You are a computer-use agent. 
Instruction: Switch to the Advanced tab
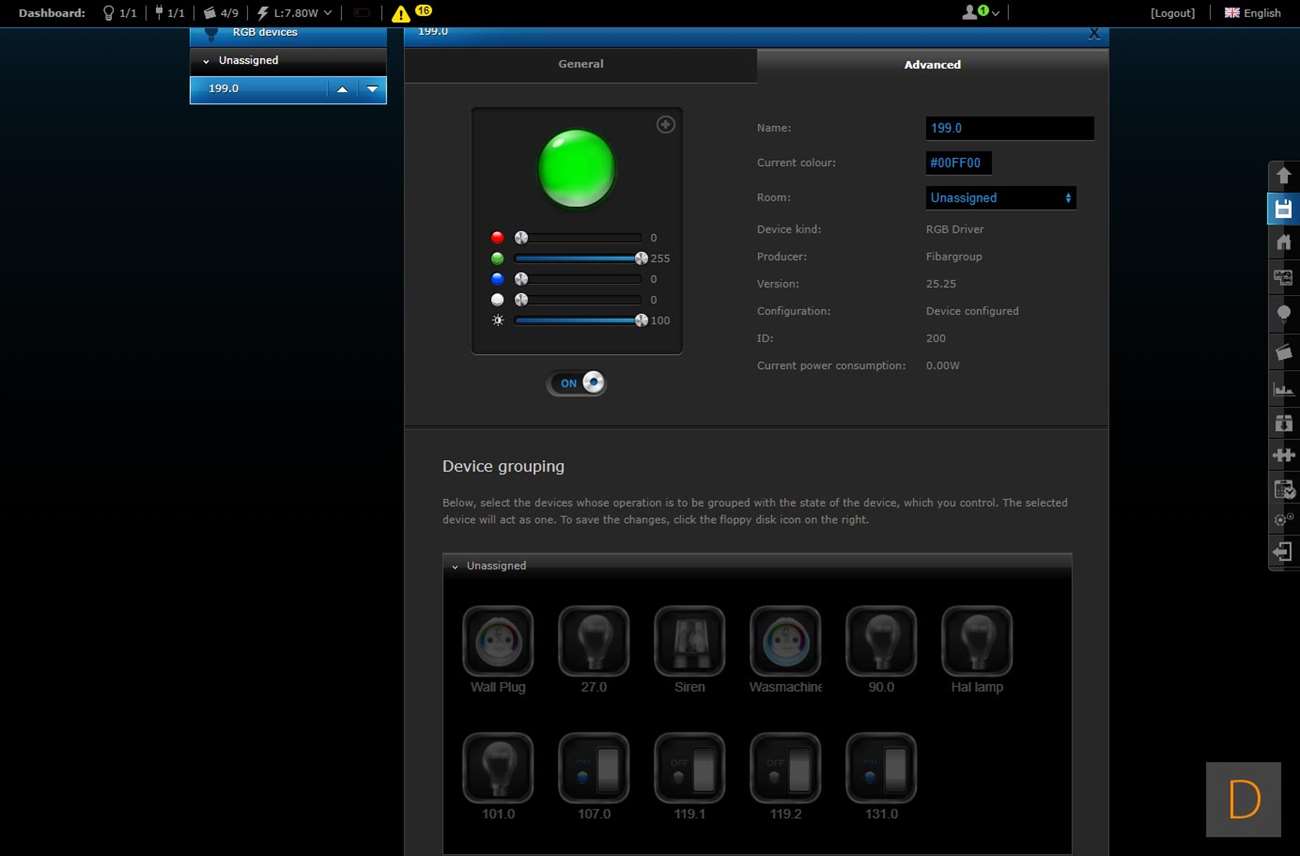(x=932, y=65)
